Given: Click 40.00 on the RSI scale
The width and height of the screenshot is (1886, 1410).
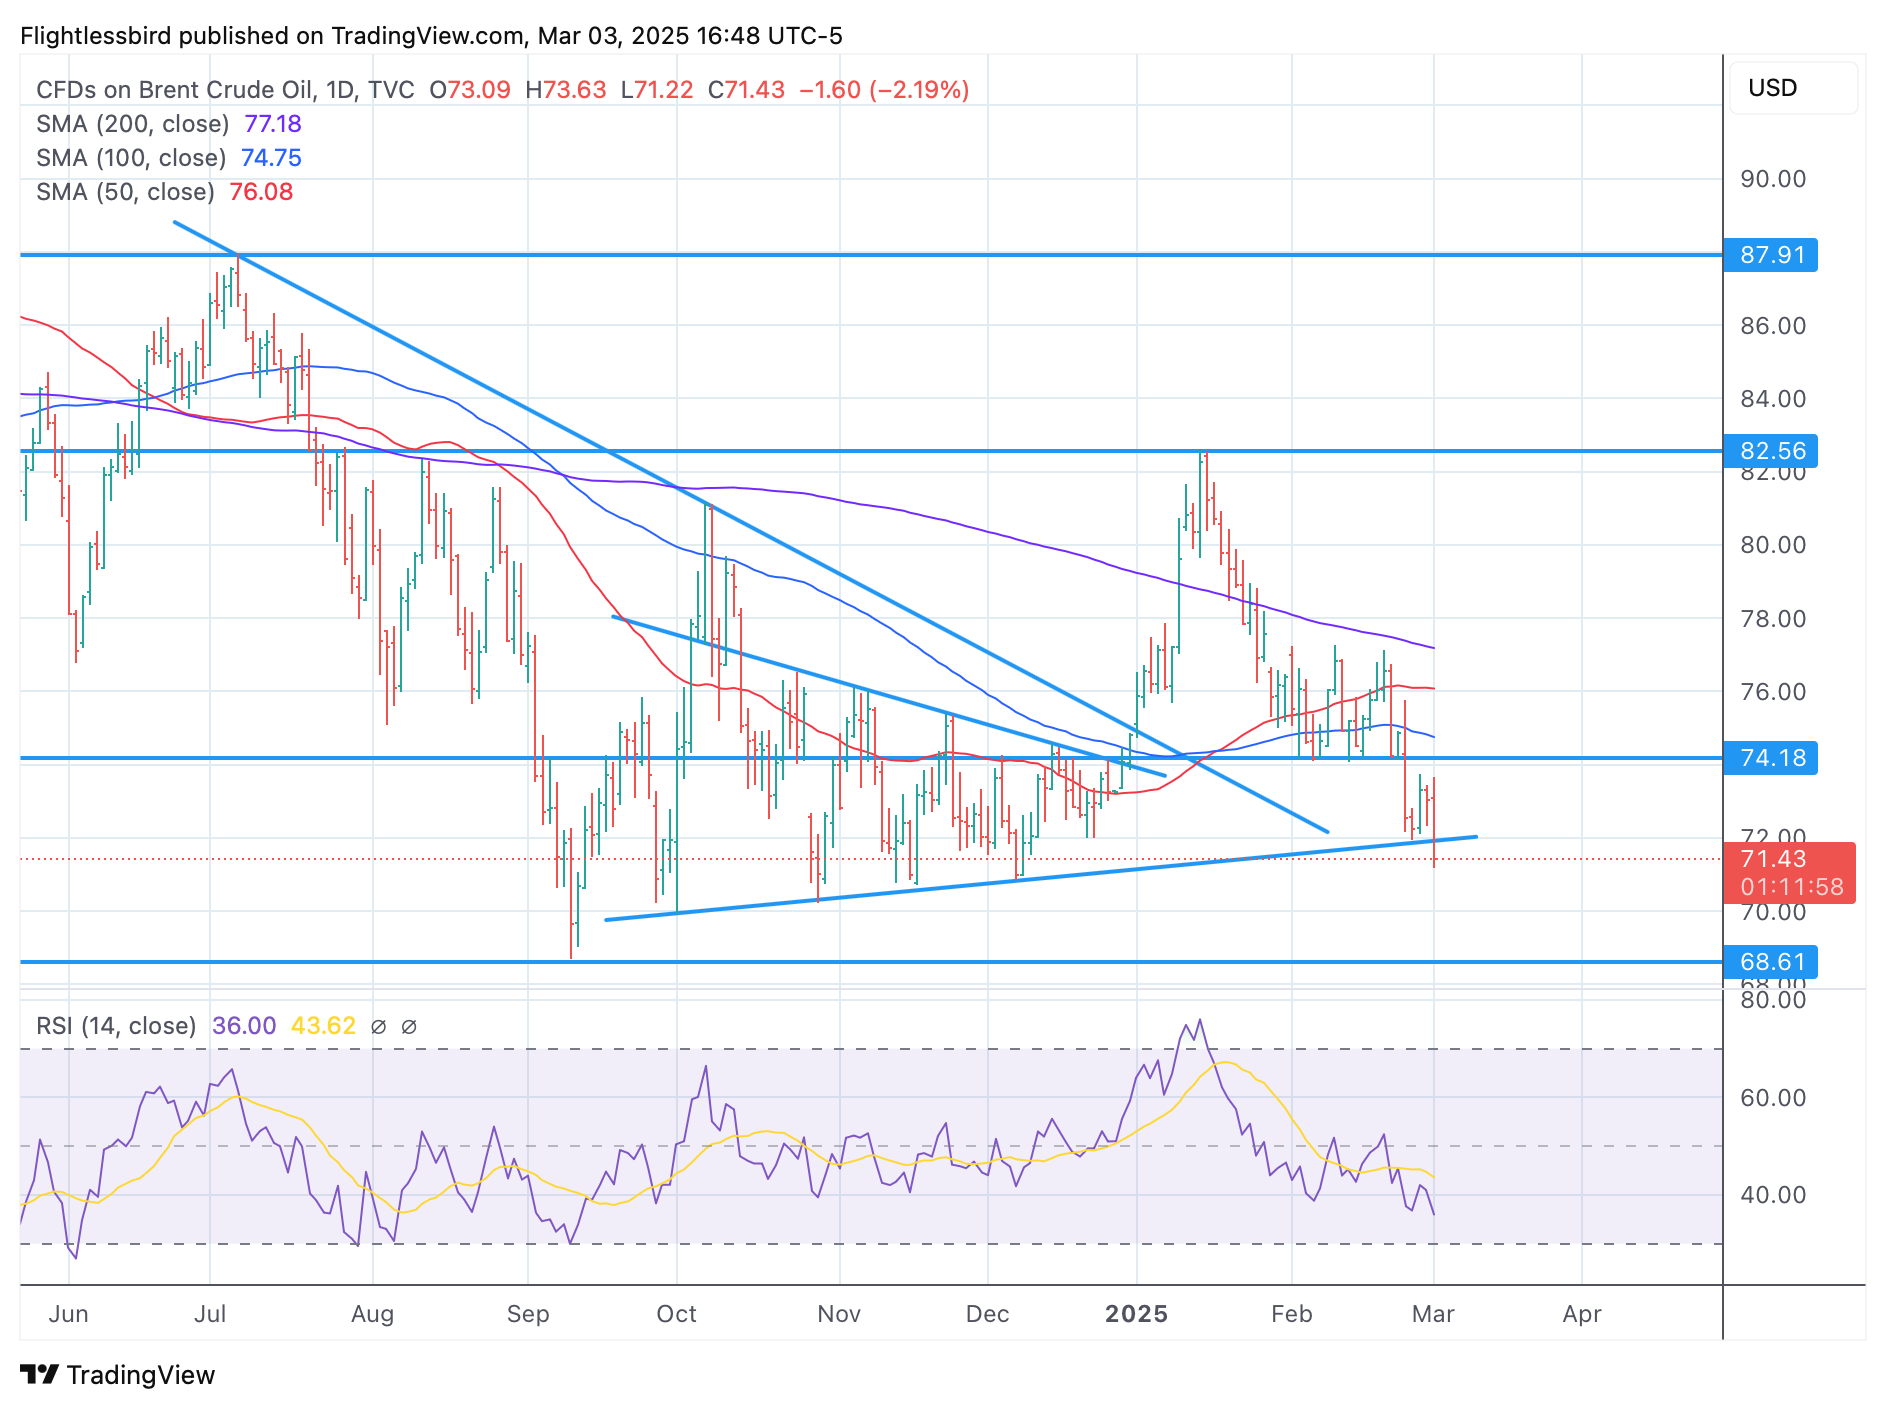Looking at the screenshot, I should [x=1773, y=1195].
